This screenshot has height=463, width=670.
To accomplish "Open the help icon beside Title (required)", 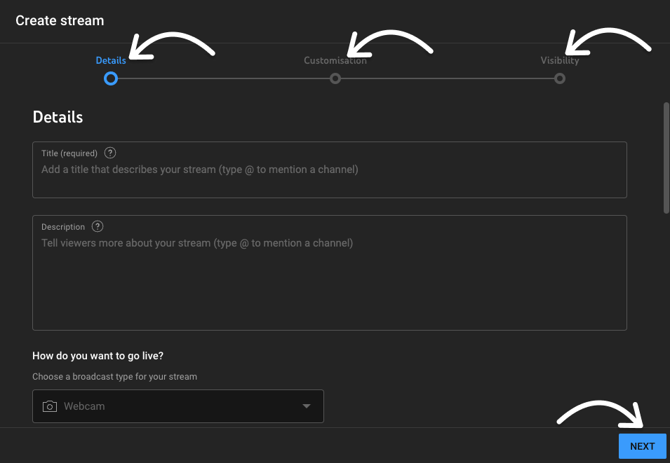I will pos(110,153).
